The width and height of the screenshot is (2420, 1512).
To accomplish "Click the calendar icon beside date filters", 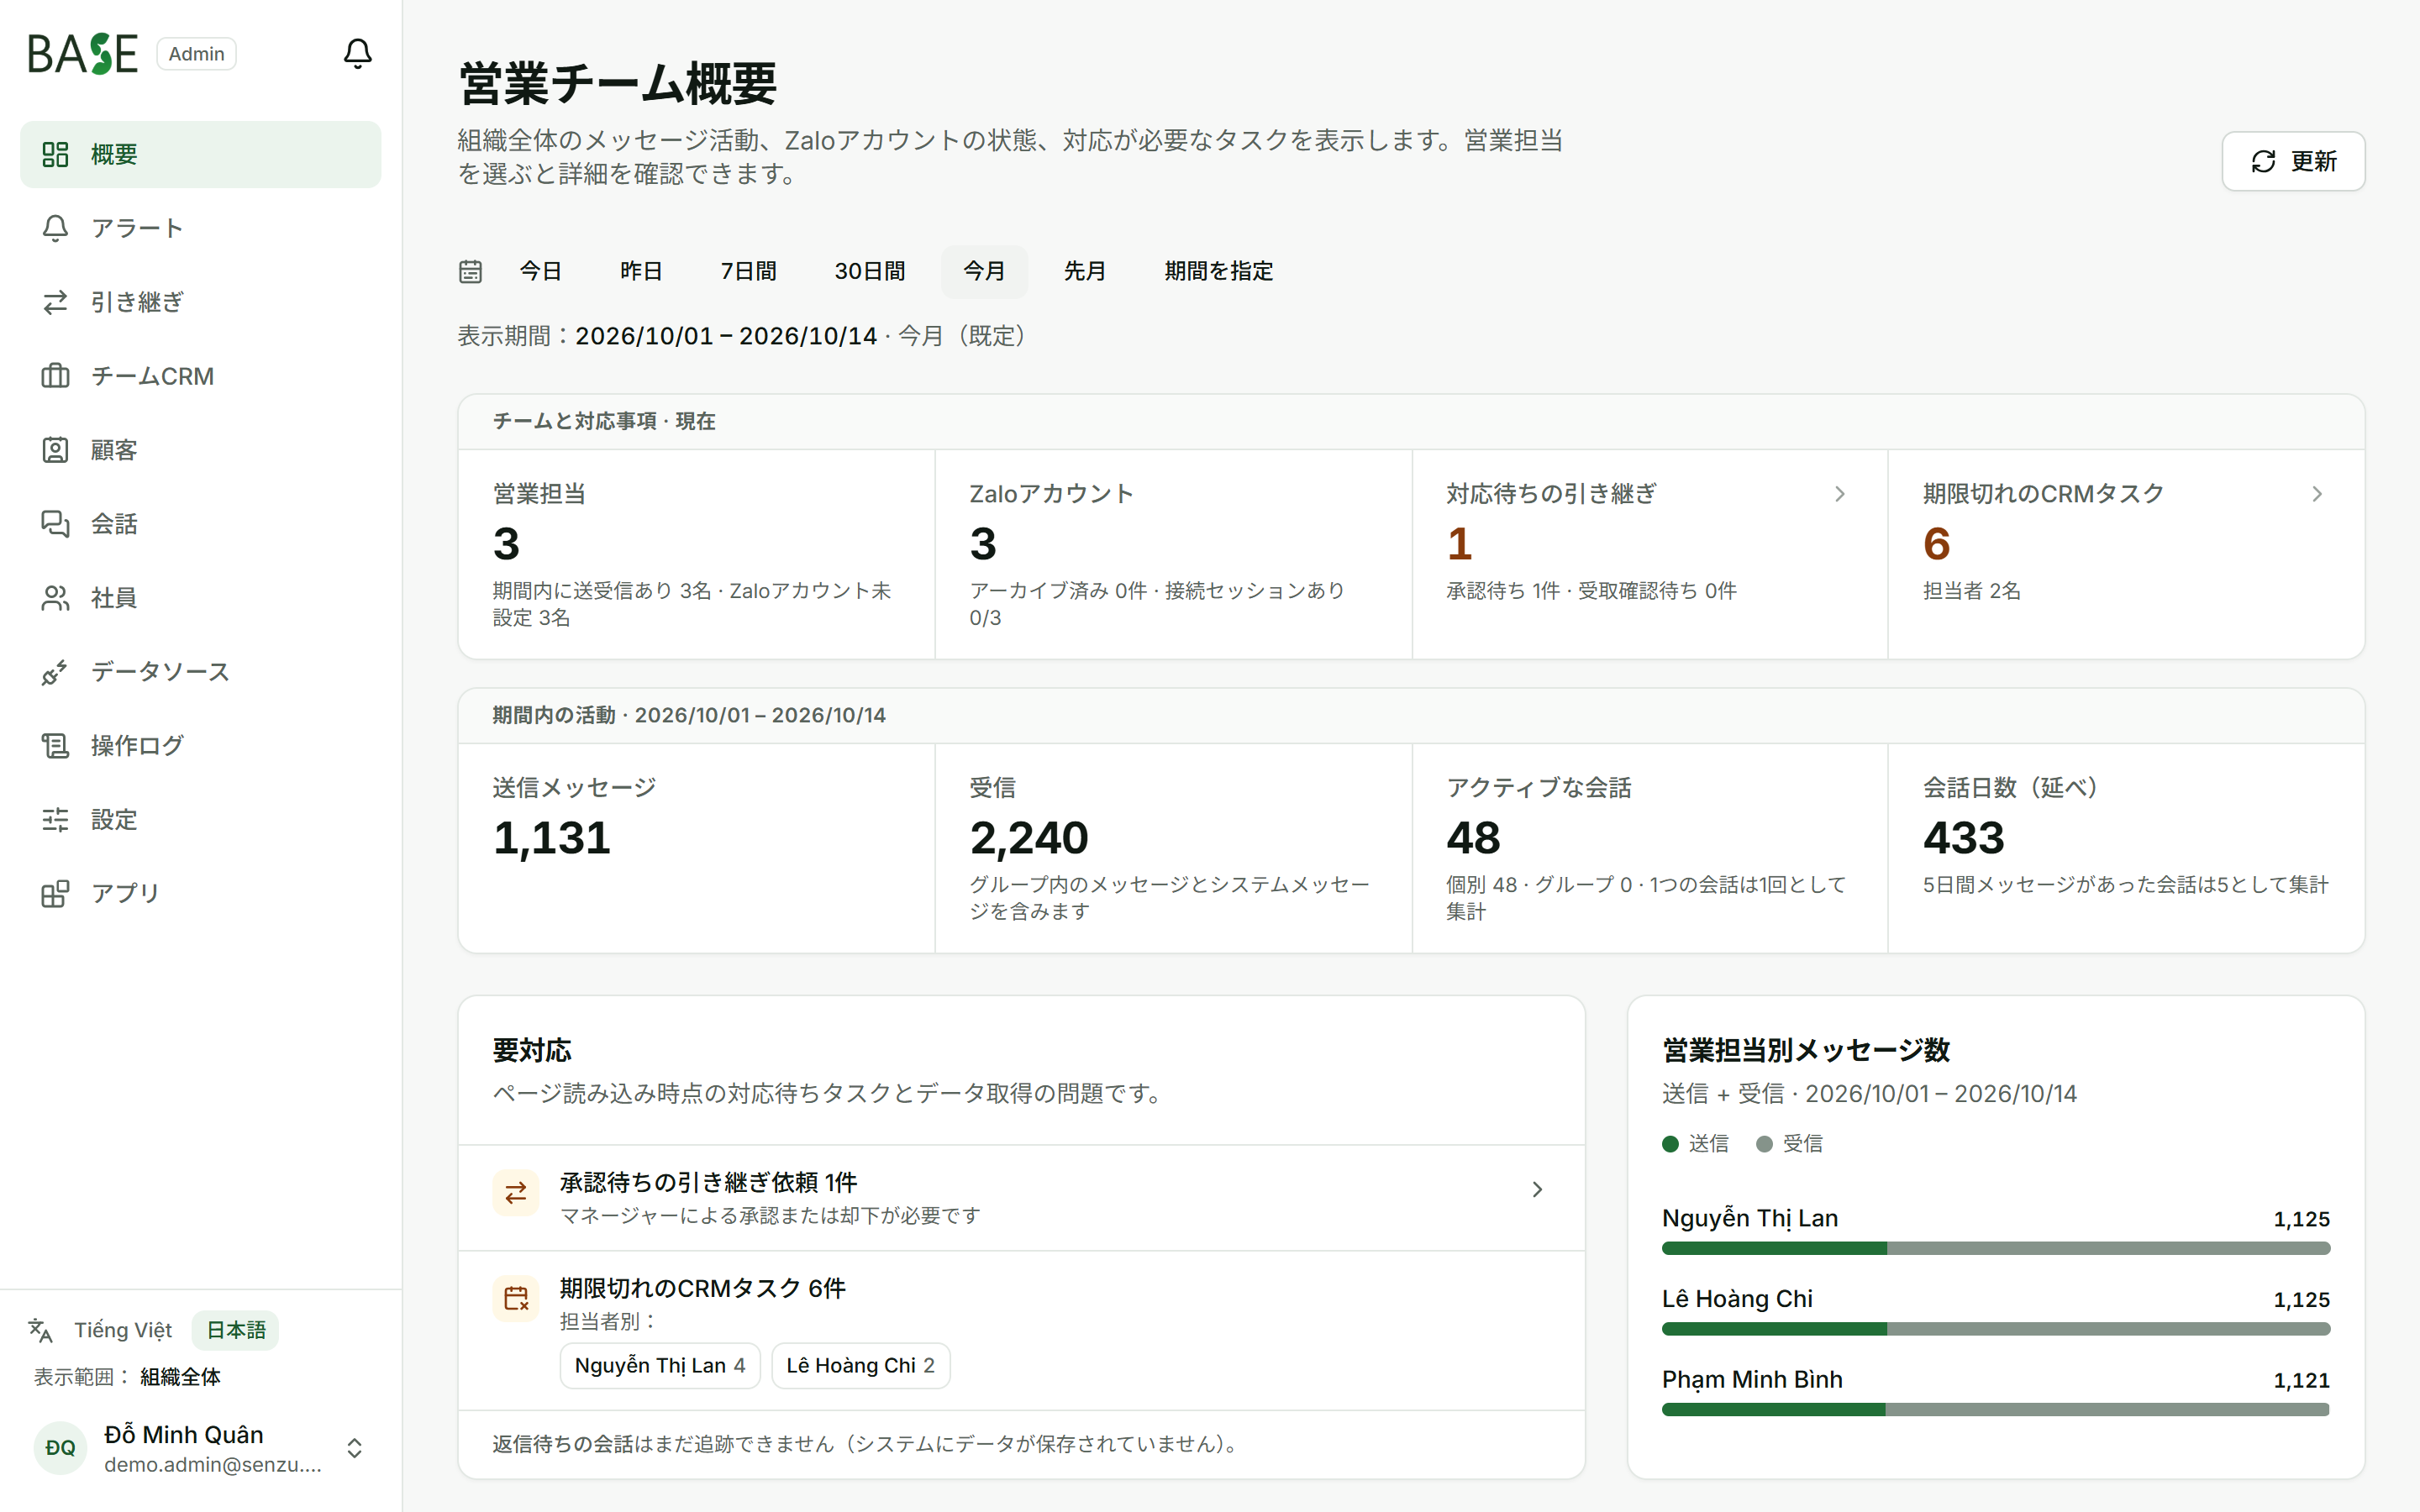I will coord(470,271).
